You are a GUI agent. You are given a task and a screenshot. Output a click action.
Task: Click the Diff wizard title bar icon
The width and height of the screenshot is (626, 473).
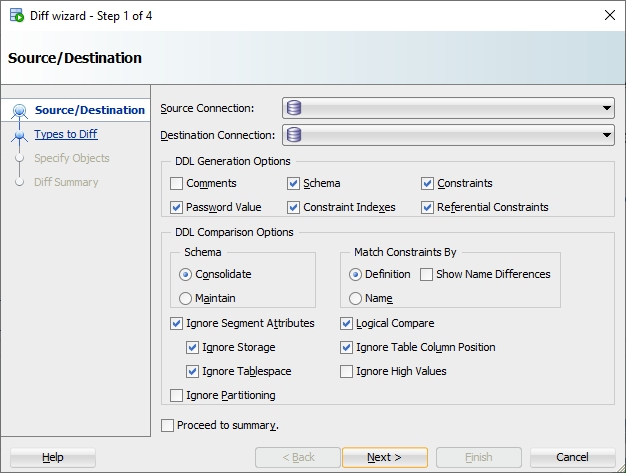pyautogui.click(x=17, y=16)
